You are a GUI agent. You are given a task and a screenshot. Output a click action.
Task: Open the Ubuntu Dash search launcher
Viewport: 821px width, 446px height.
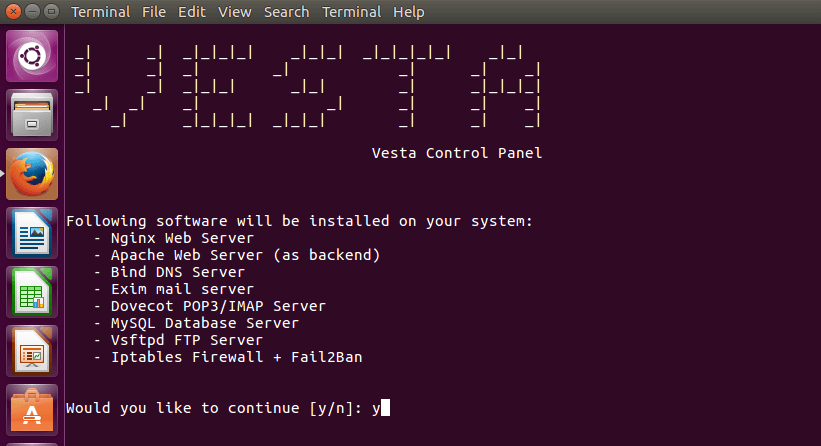[x=32, y=56]
